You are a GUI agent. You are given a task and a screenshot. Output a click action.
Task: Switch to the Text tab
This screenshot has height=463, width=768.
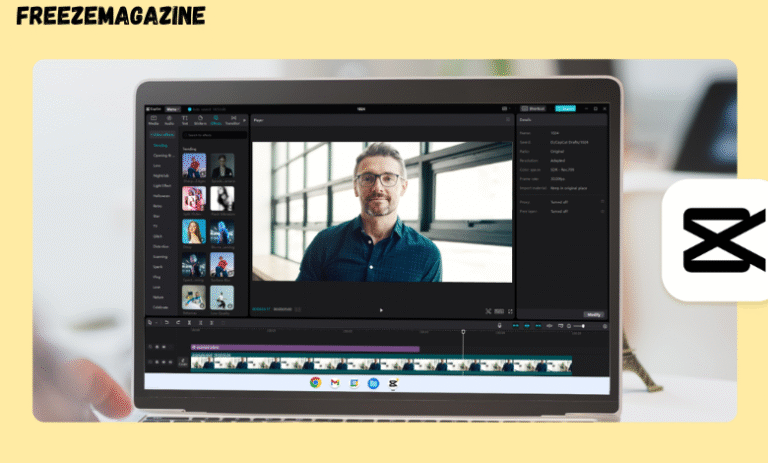[x=185, y=121]
